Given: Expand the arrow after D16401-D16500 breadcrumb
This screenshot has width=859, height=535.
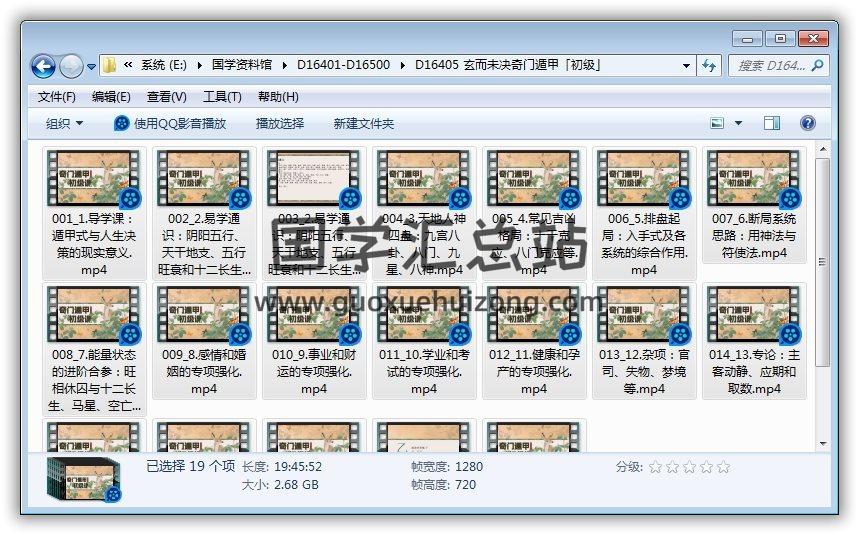Looking at the screenshot, I should click(403, 65).
